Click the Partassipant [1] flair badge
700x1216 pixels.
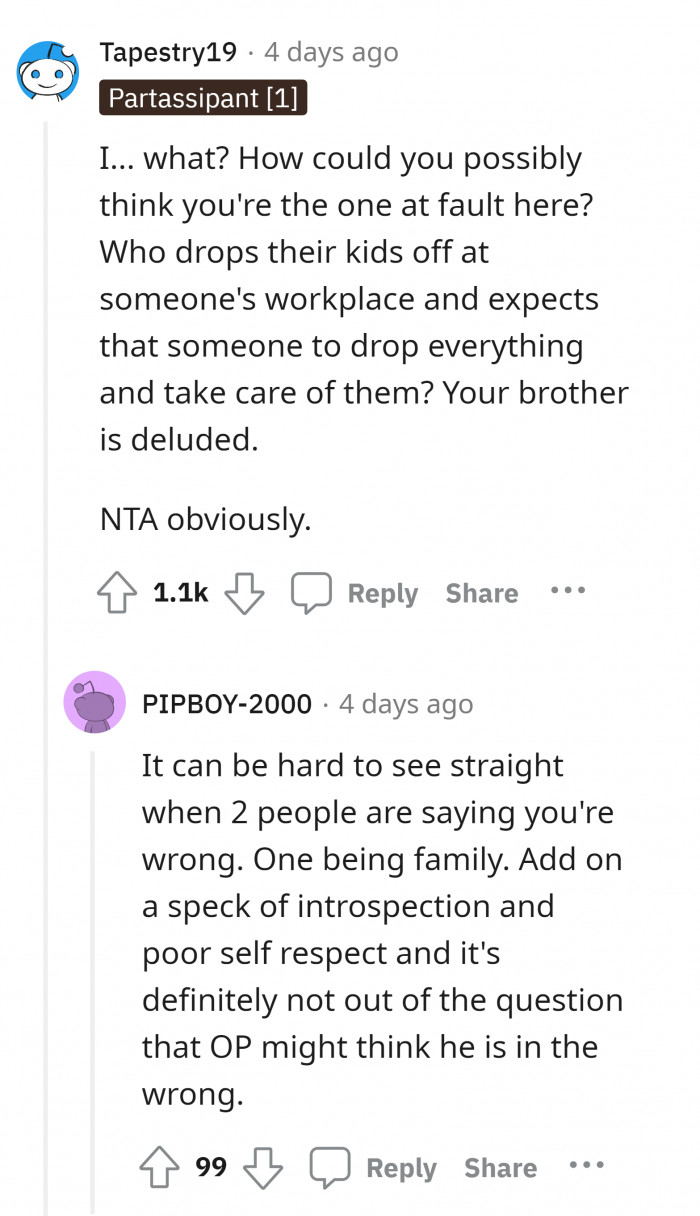[203, 98]
